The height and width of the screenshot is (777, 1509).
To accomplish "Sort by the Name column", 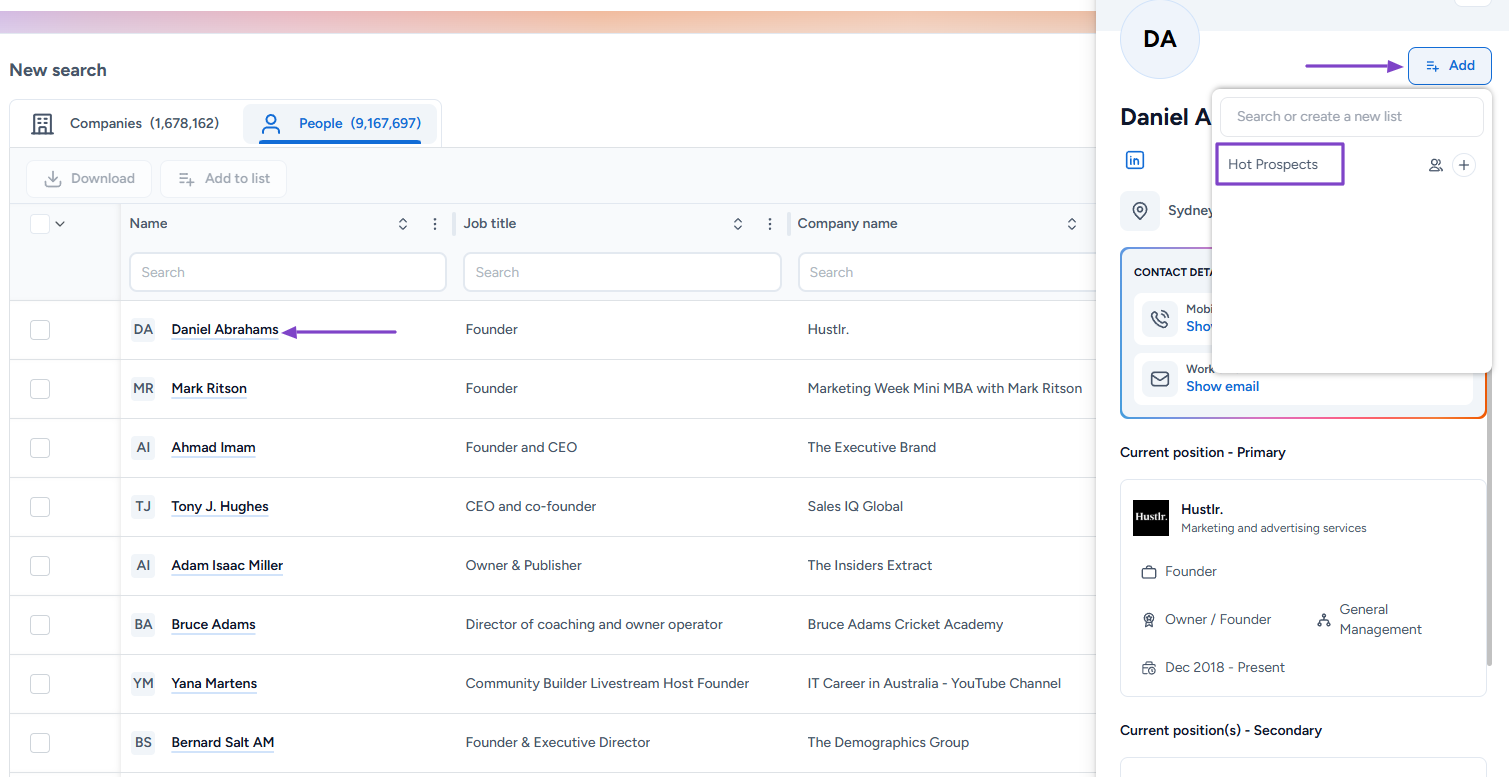I will pyautogui.click(x=403, y=224).
